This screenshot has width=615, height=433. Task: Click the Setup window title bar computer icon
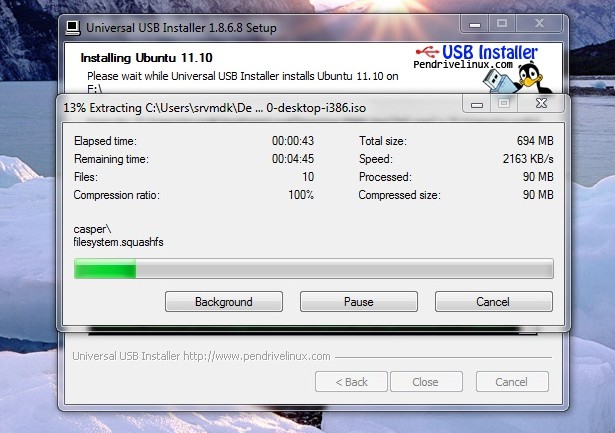point(73,28)
